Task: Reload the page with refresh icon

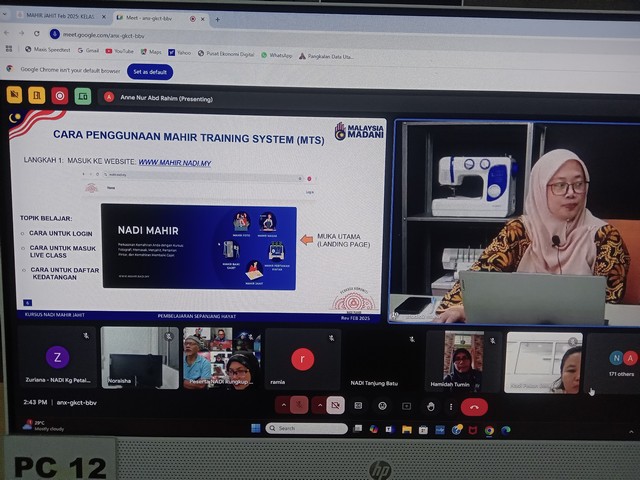Action: 36,33
